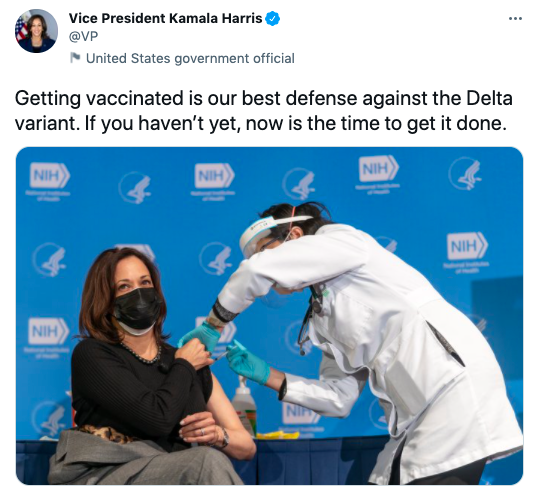Open Vice President Kamala Harris profile name
The image size is (536, 498).
click(165, 18)
